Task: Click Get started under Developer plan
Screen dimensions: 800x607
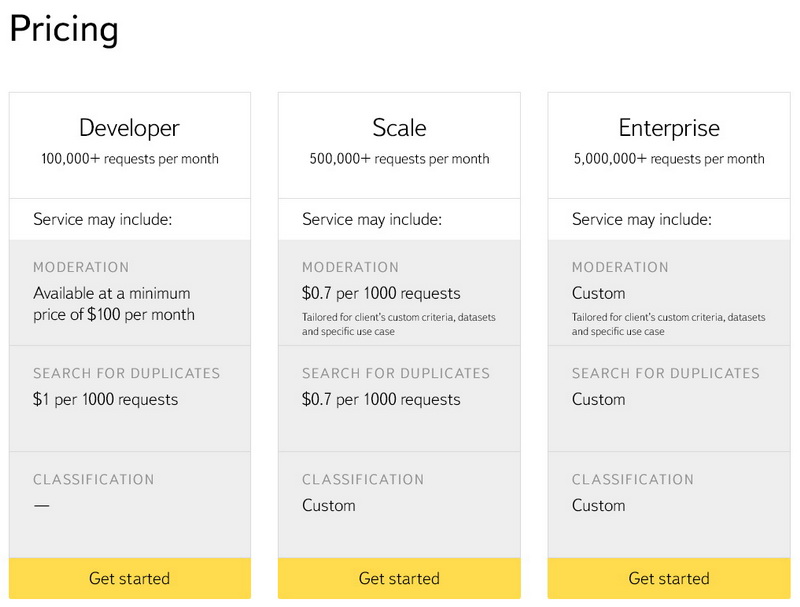Action: point(129,578)
